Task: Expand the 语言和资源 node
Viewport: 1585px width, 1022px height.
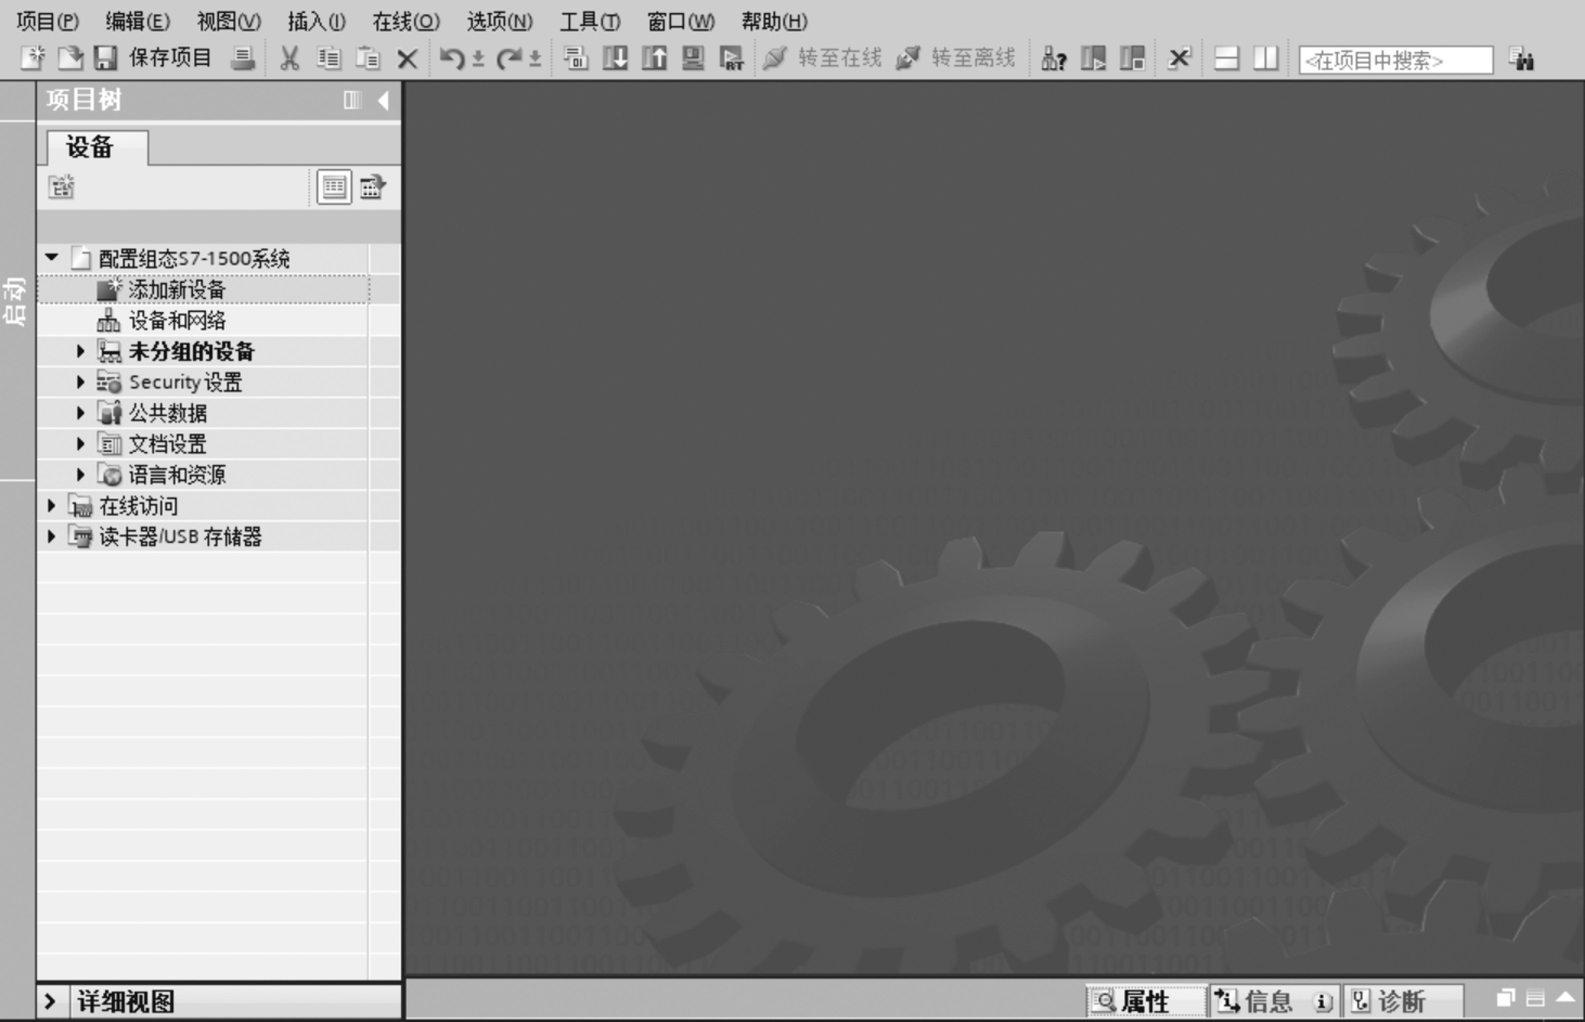Action: coord(81,474)
